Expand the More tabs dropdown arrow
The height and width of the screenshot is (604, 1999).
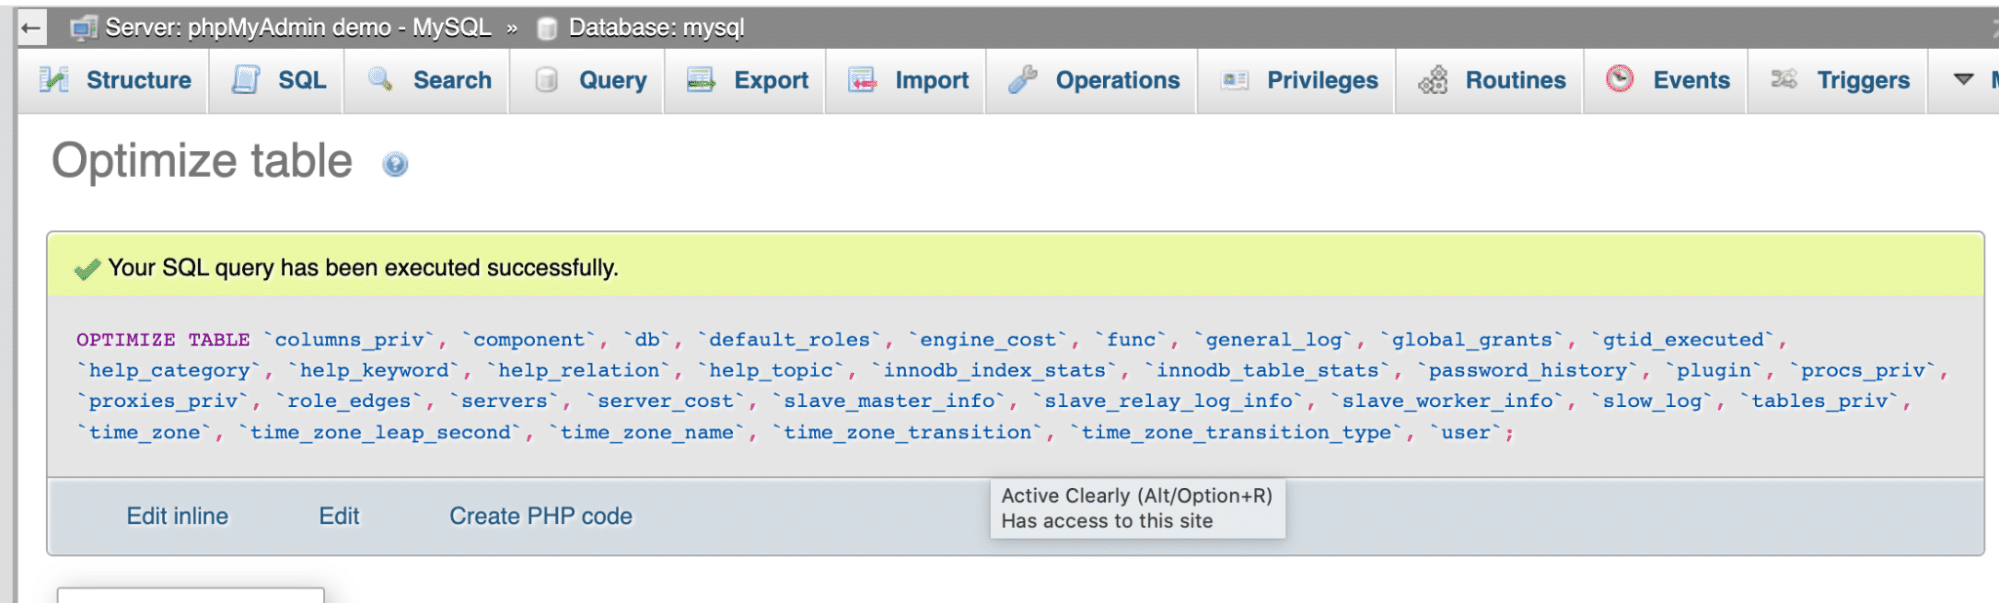click(x=1963, y=79)
